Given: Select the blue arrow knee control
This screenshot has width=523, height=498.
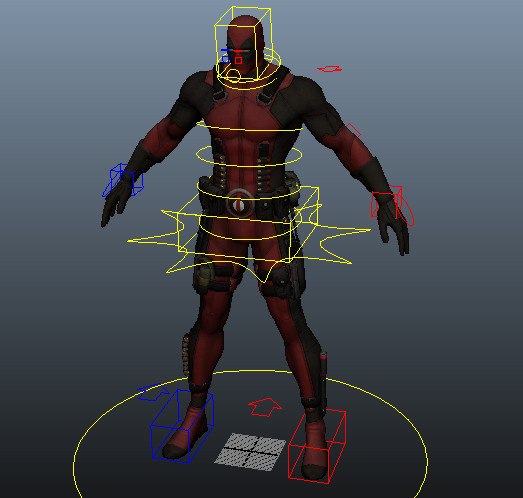Looking at the screenshot, I should (x=153, y=393).
